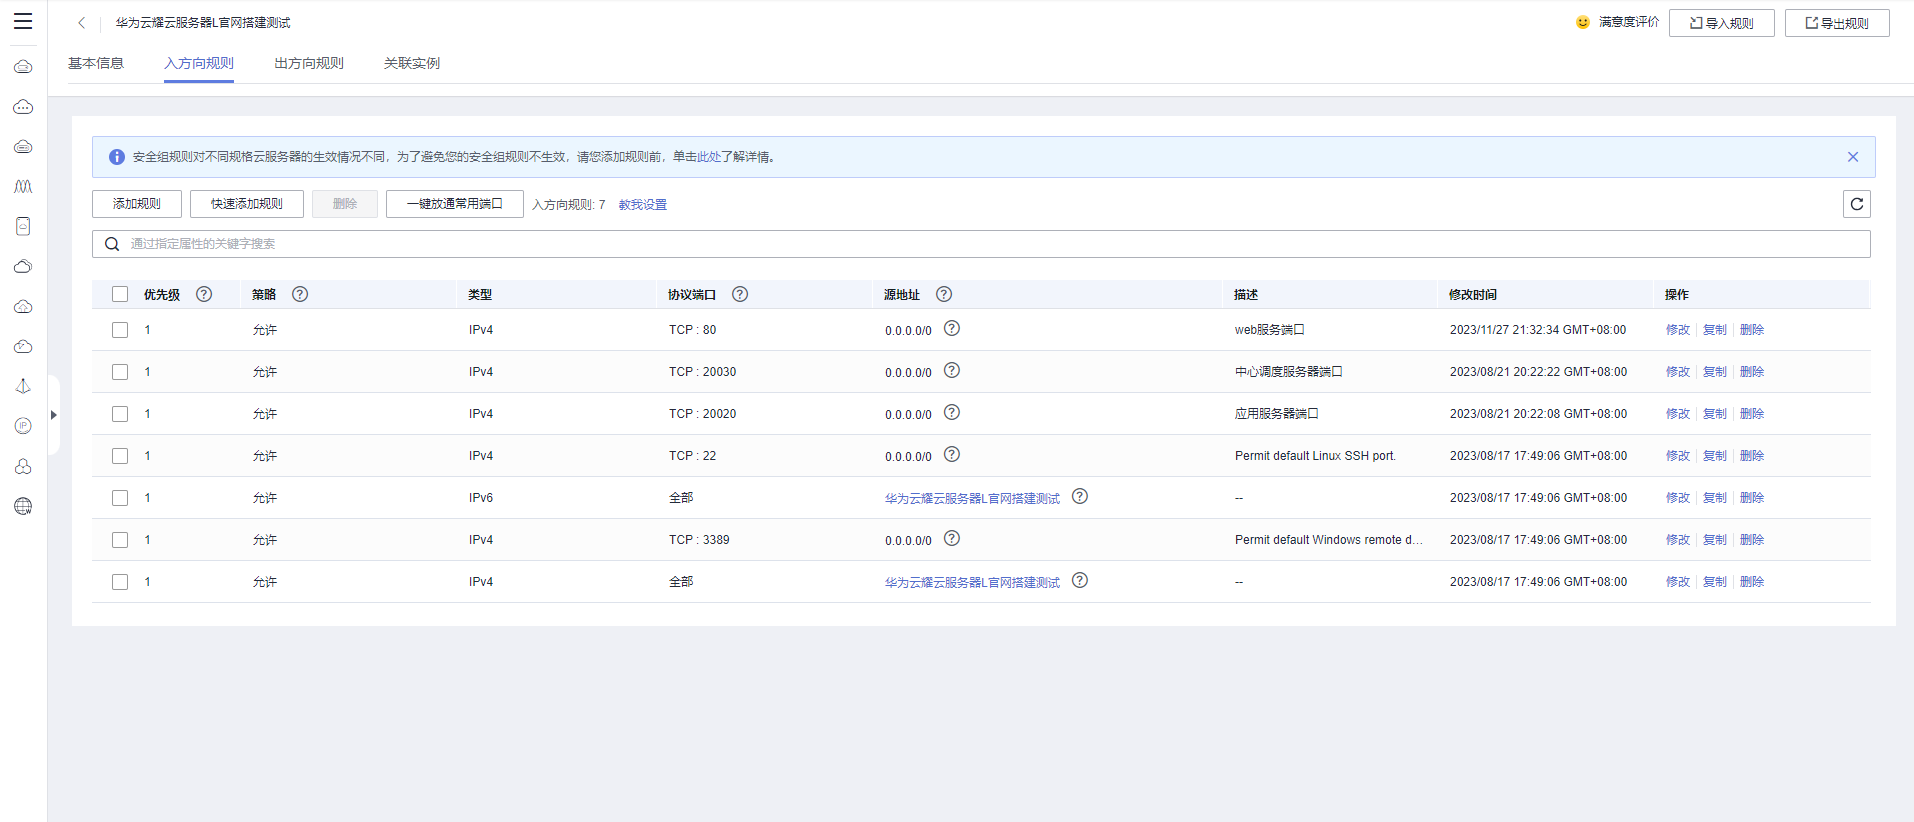
Task: Check the TCP : 80 rule checkbox
Action: [x=120, y=330]
